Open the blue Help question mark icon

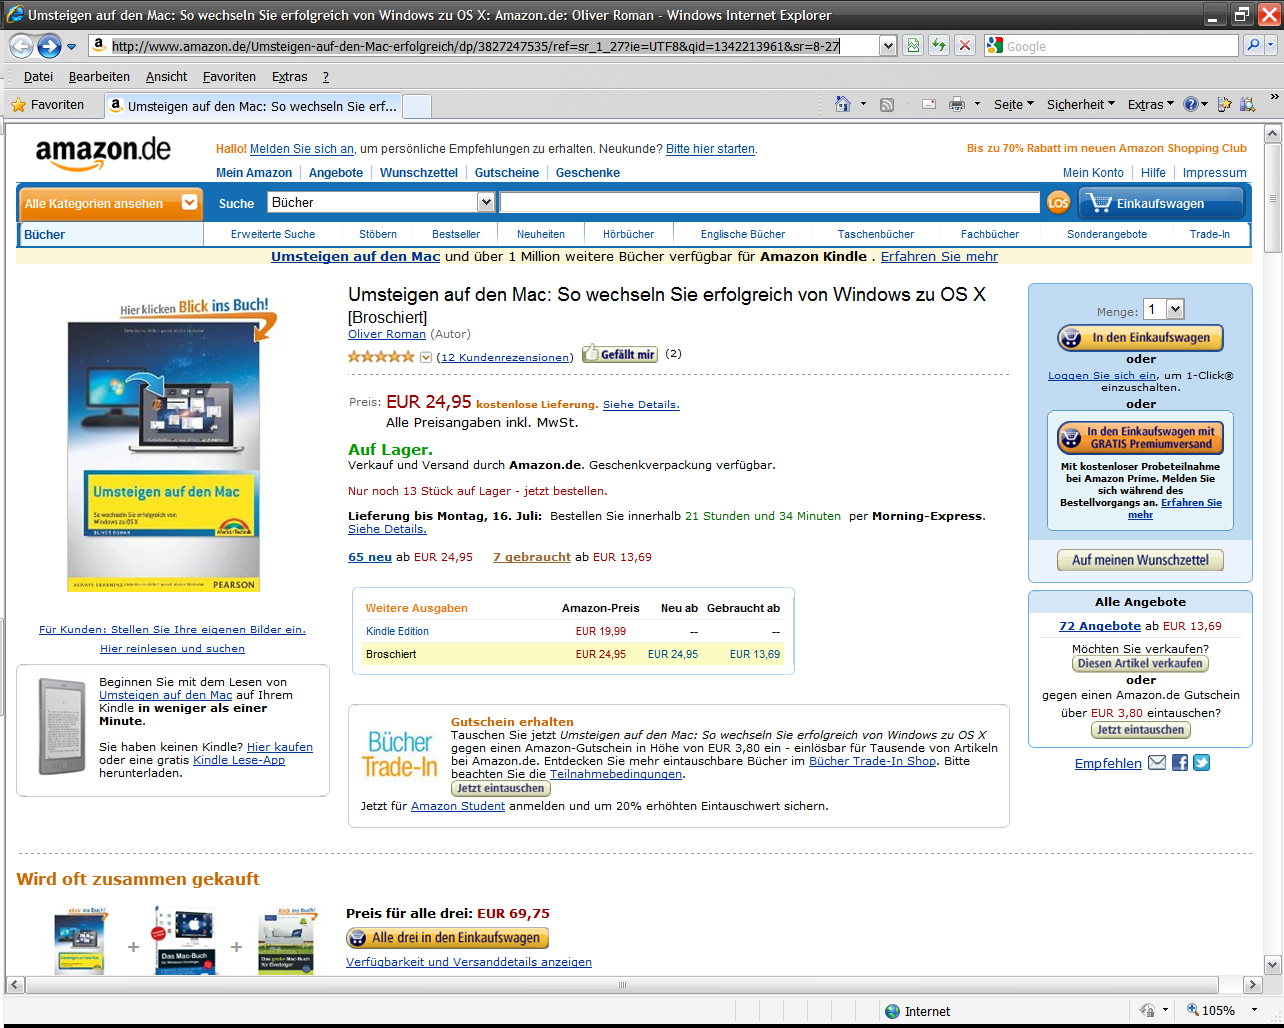point(1190,104)
